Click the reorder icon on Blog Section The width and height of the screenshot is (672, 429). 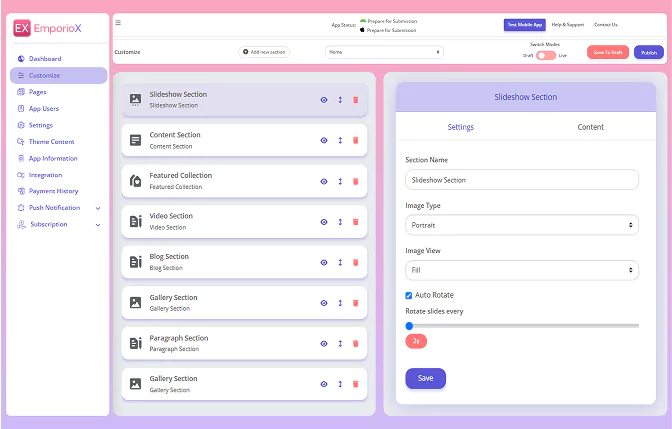340,262
